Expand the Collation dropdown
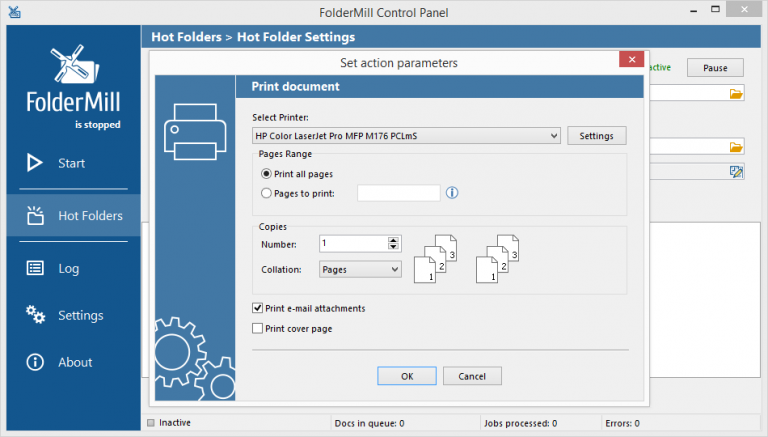The height and width of the screenshot is (437, 768). tap(360, 269)
